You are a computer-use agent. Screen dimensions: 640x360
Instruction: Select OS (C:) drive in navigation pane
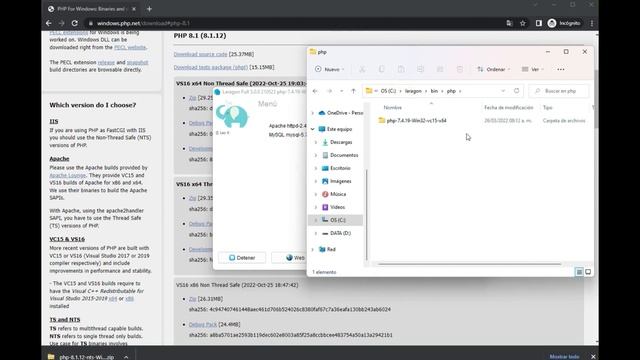click(x=335, y=220)
